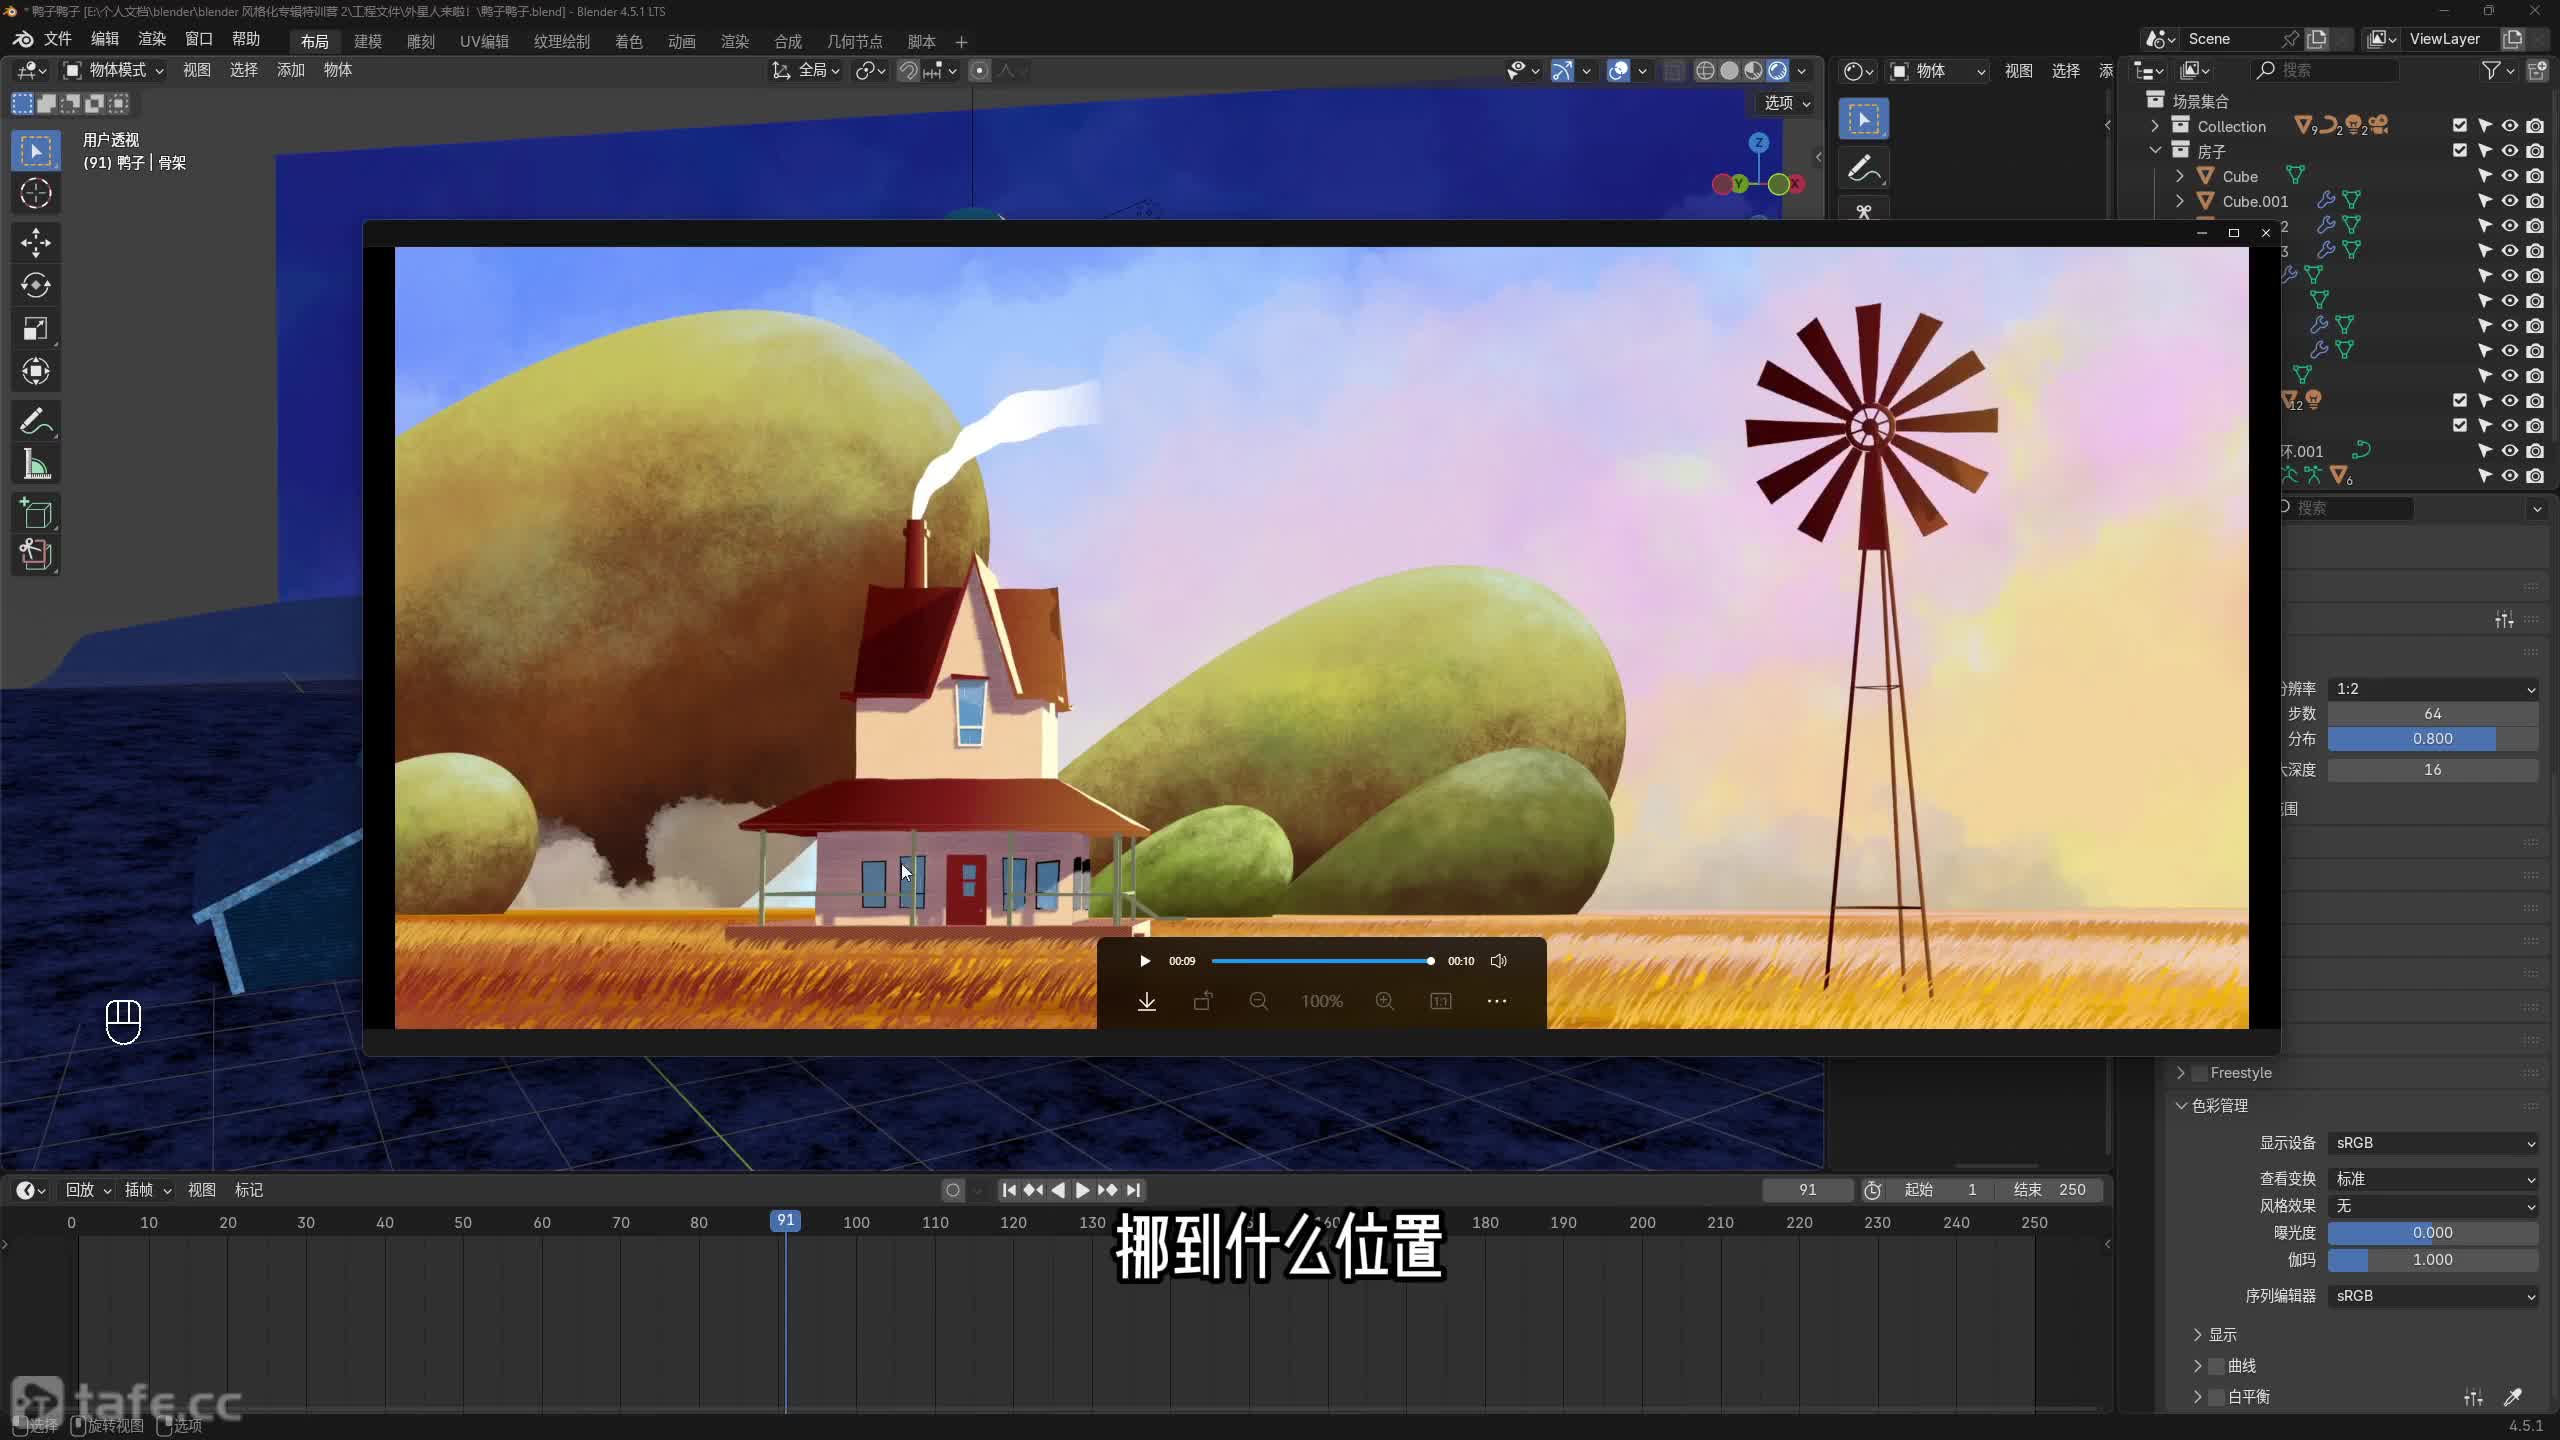Collapse the 房子 collection

(2155, 151)
